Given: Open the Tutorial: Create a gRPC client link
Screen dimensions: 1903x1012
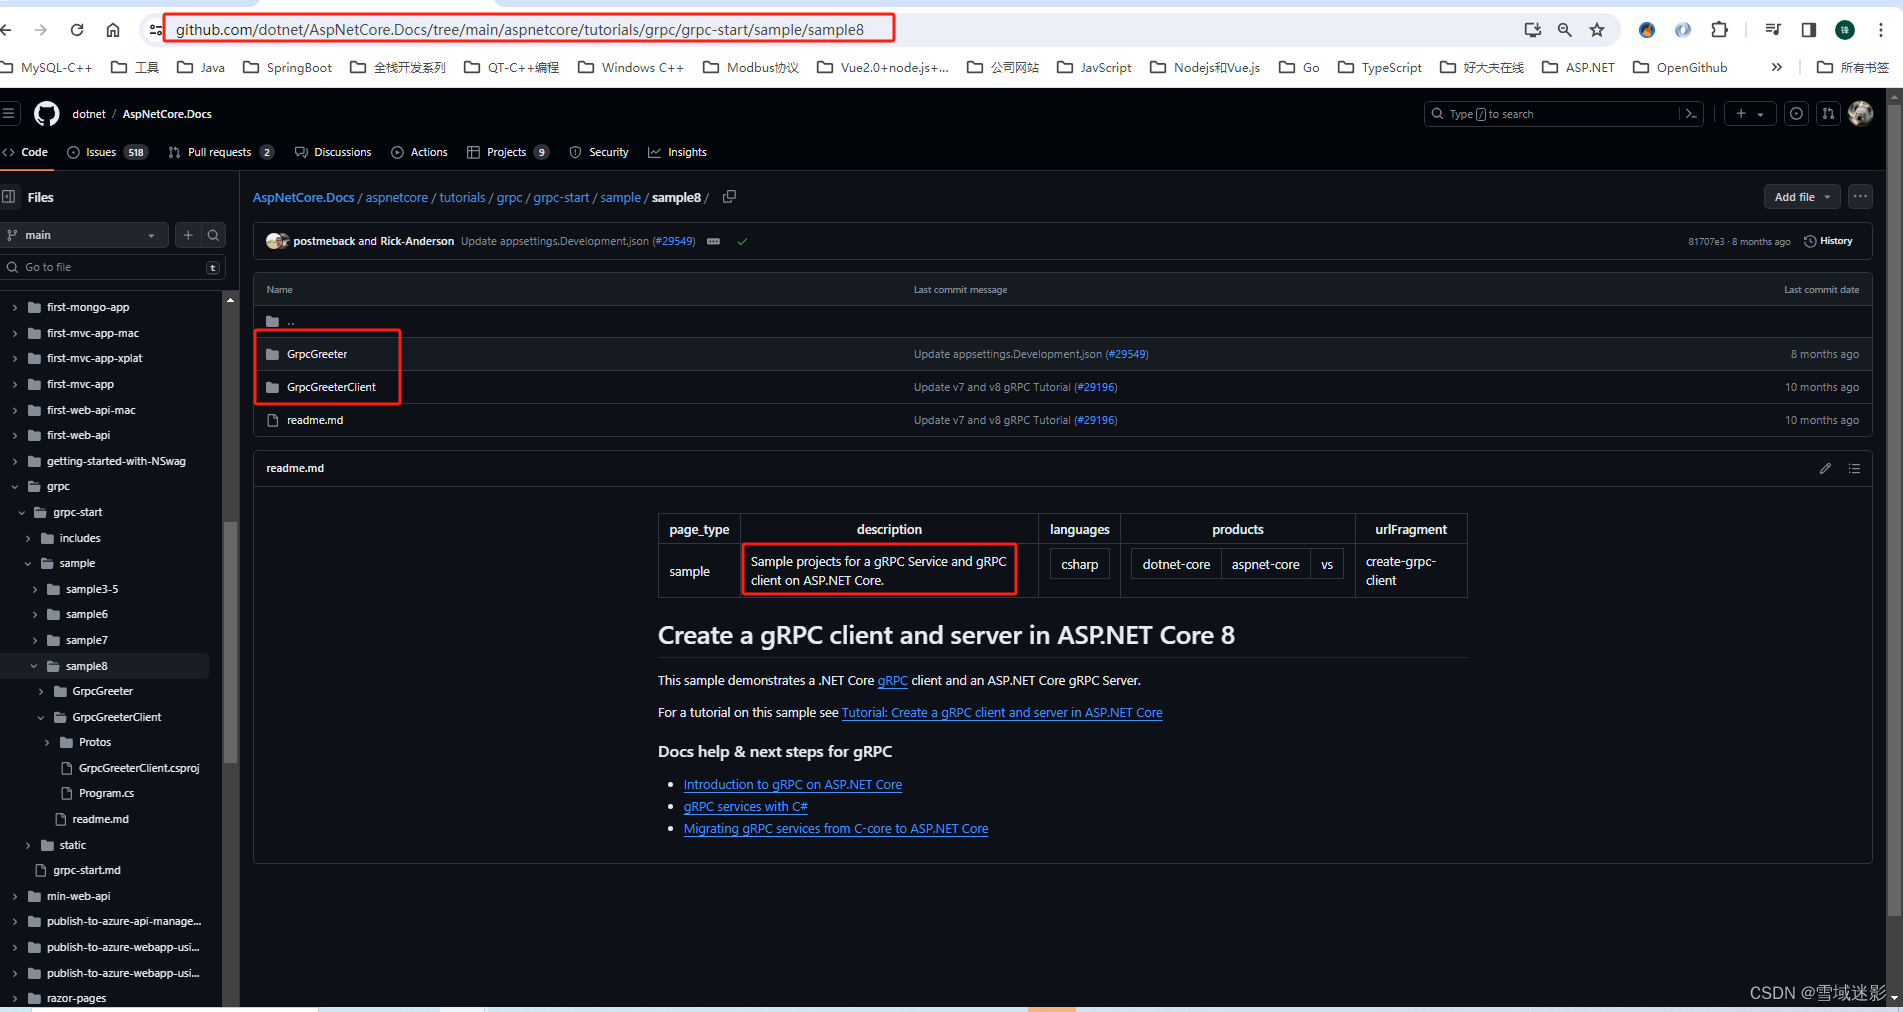Looking at the screenshot, I should pyautogui.click(x=1002, y=713).
